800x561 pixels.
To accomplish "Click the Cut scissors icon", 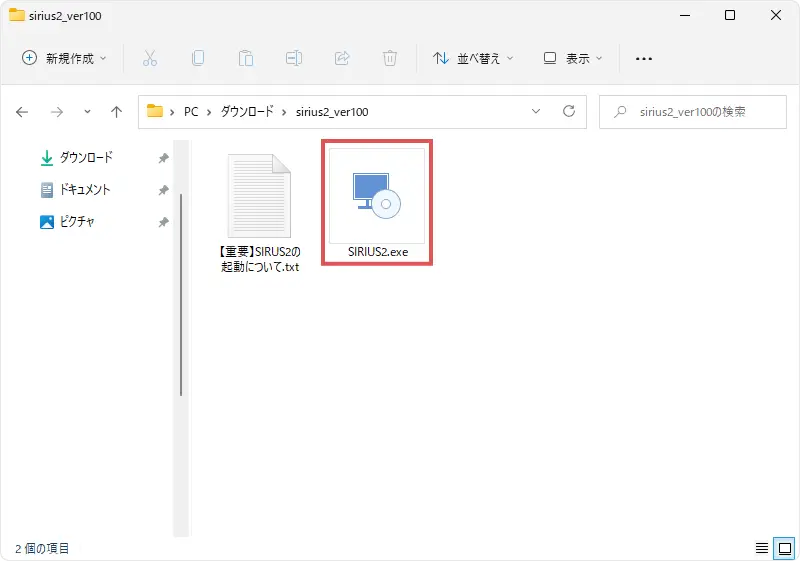I will [x=150, y=58].
